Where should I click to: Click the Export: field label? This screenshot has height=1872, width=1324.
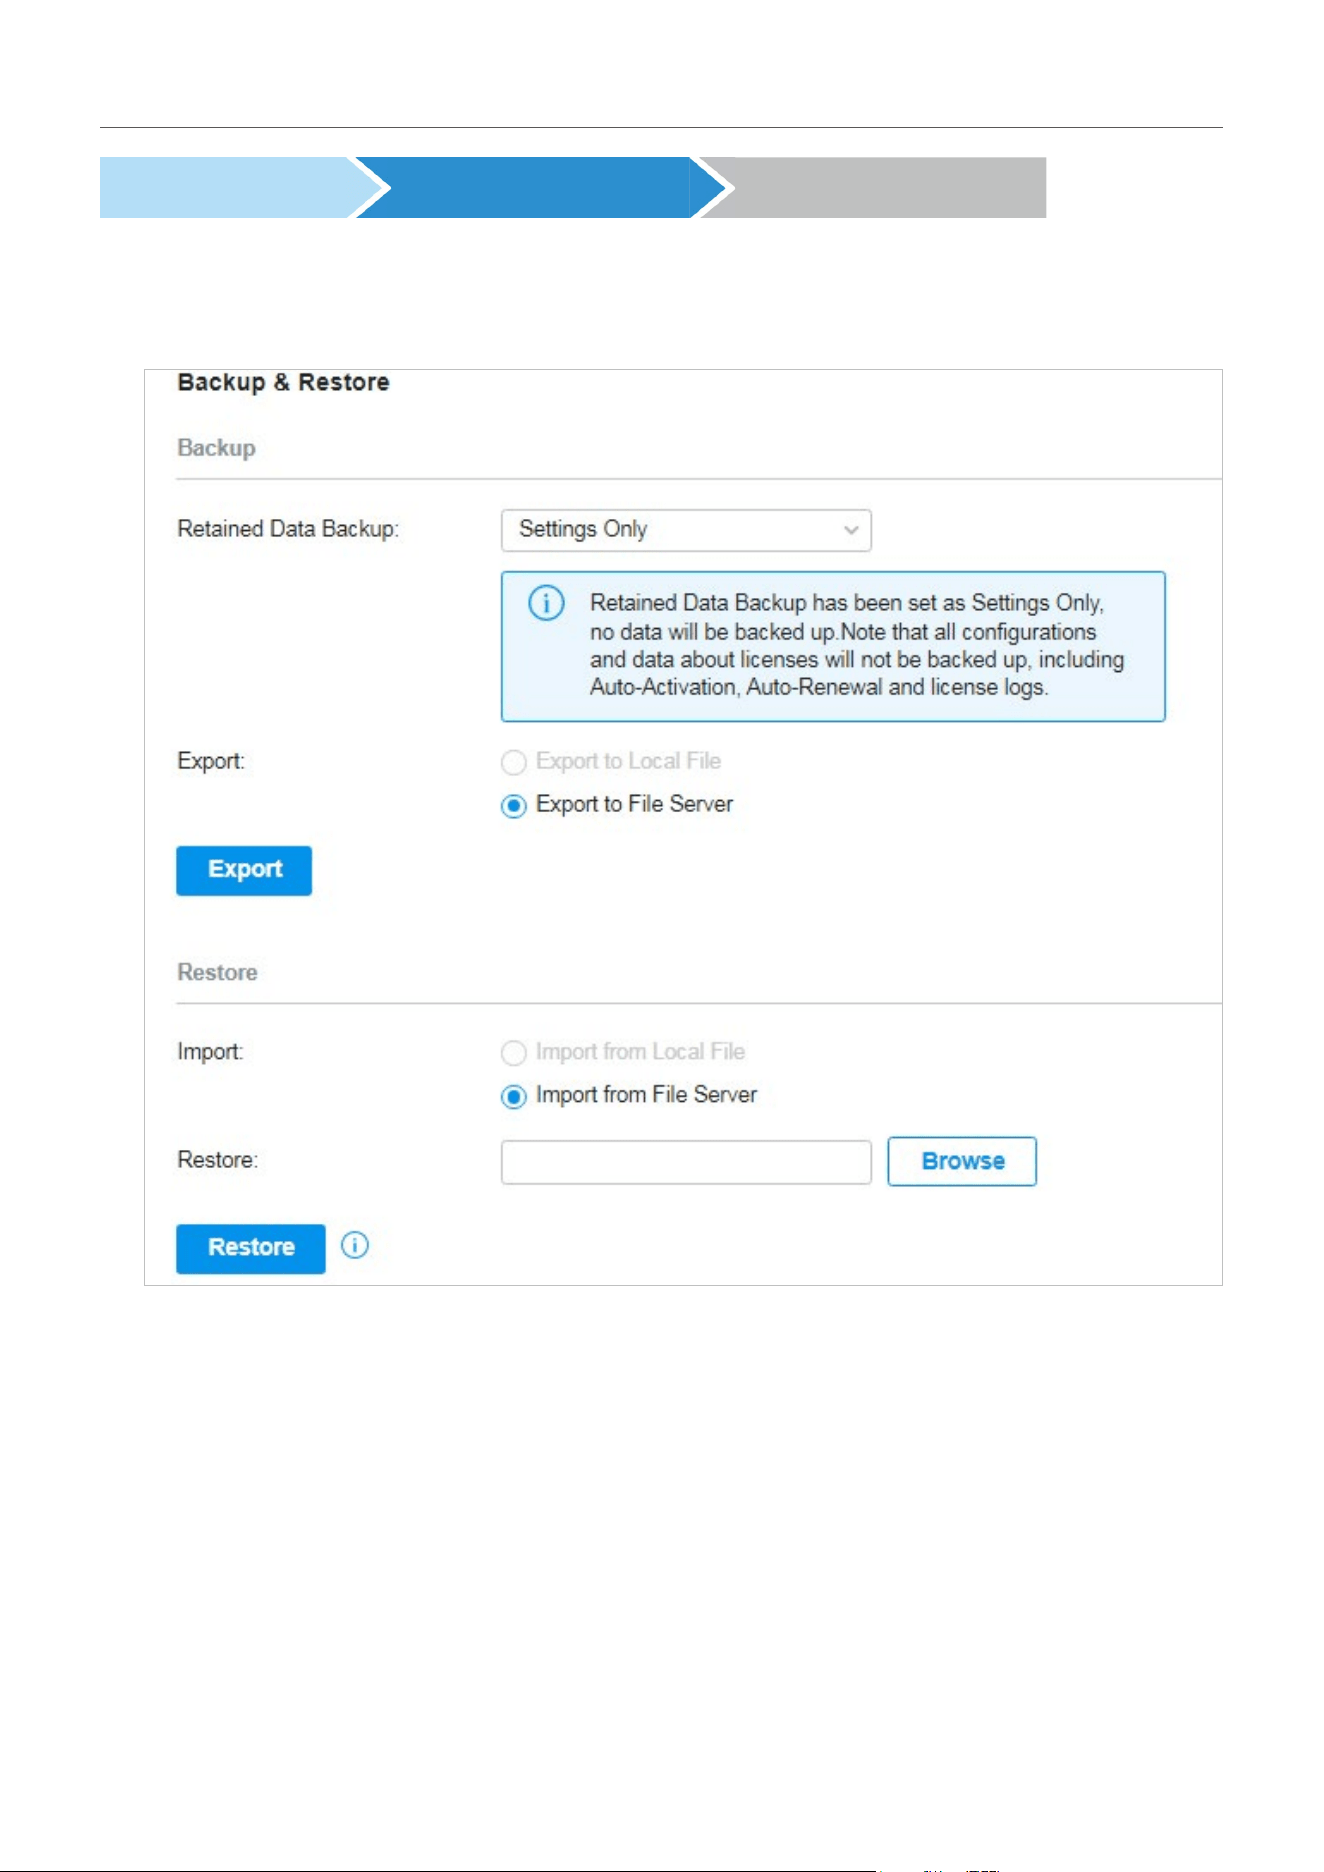[x=211, y=761]
